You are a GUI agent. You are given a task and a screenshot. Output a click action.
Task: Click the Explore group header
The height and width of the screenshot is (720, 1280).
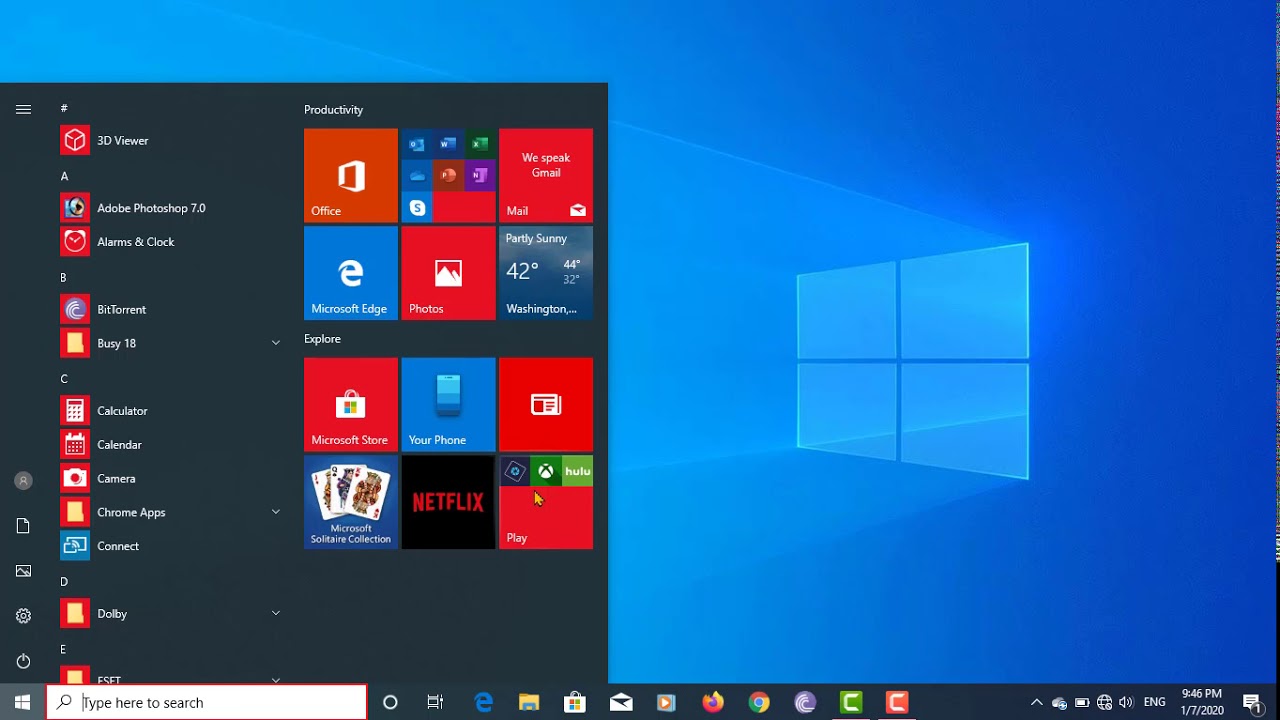tap(323, 339)
